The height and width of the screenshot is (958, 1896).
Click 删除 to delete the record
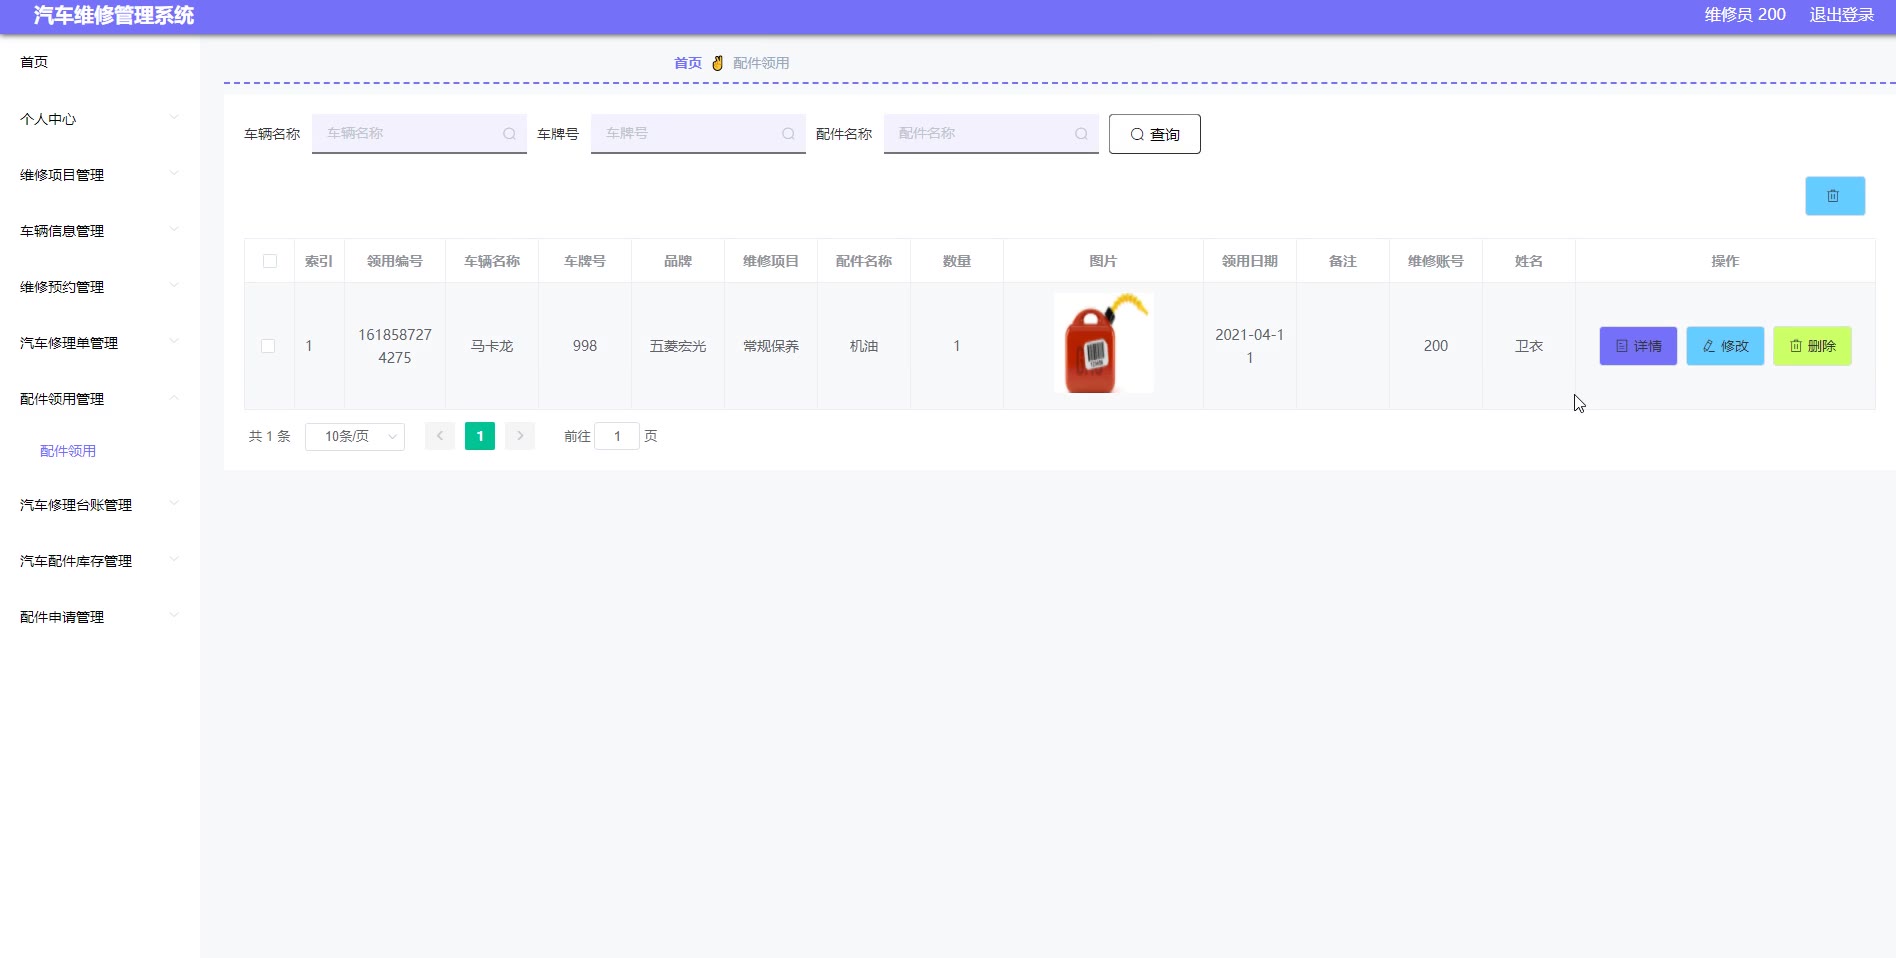1812,346
